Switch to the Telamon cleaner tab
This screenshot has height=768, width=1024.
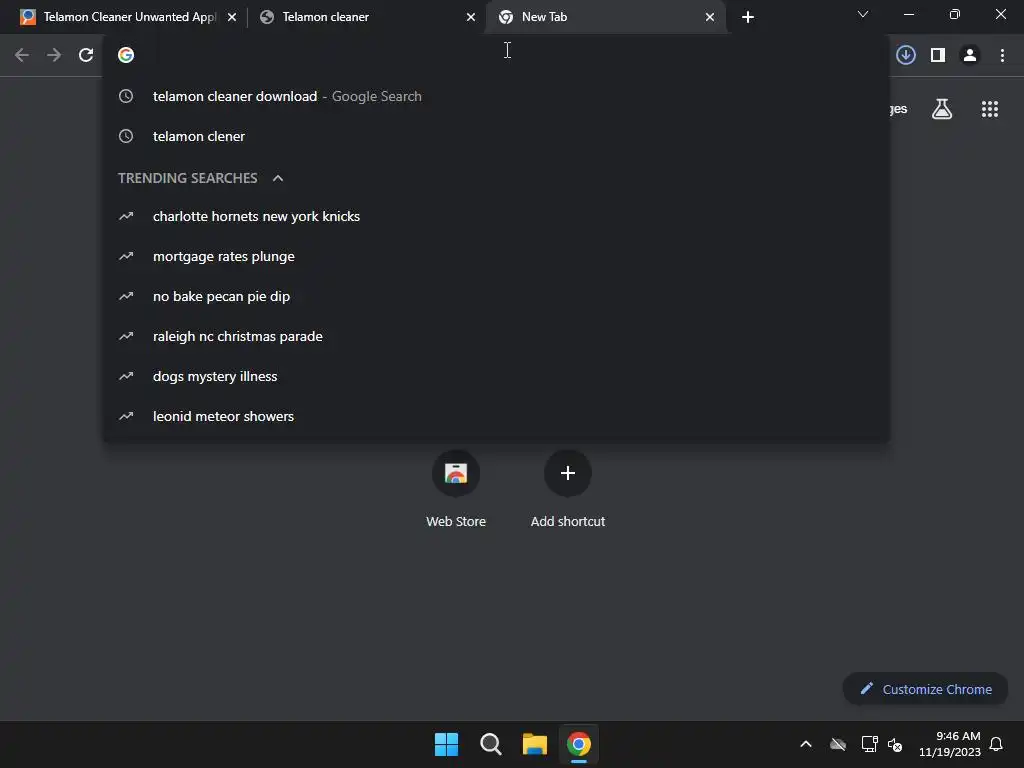click(x=325, y=17)
